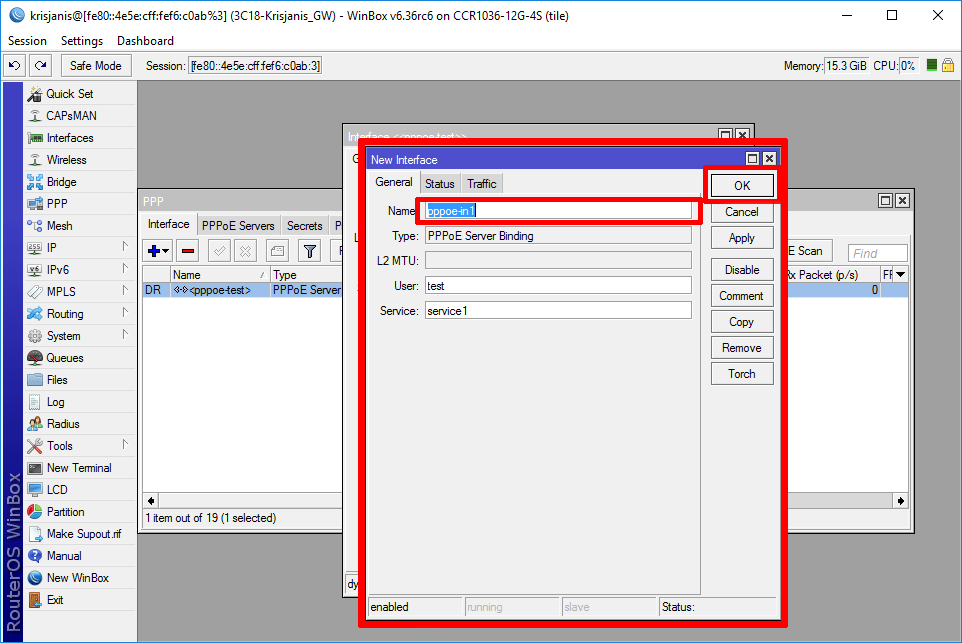Click inside the Find search box
The width and height of the screenshot is (962, 643).
(876, 252)
